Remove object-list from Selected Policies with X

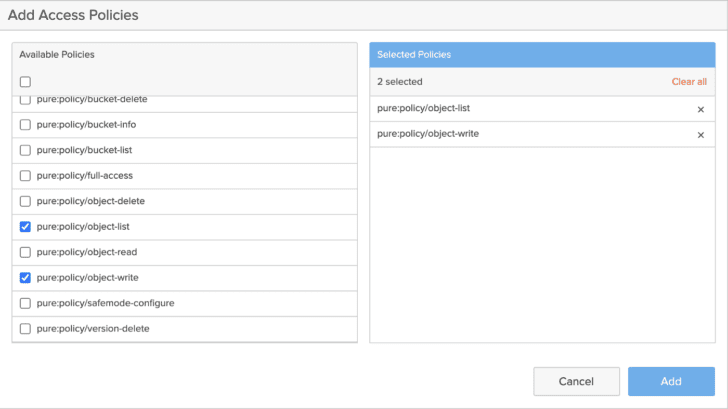click(x=700, y=109)
